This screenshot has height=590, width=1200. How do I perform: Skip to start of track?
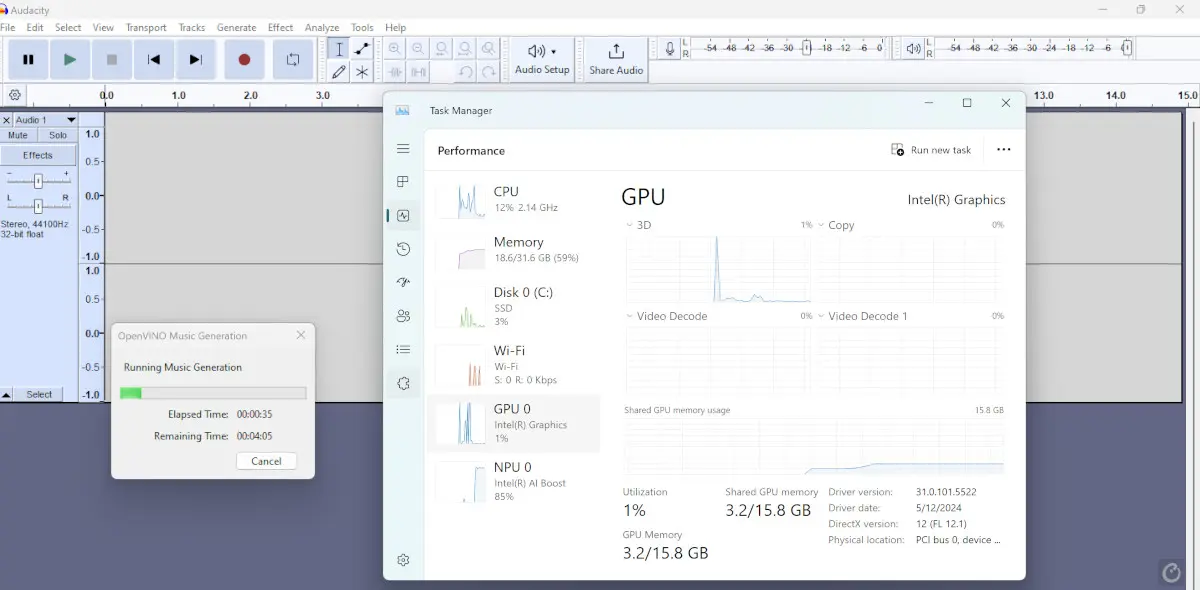tap(154, 60)
